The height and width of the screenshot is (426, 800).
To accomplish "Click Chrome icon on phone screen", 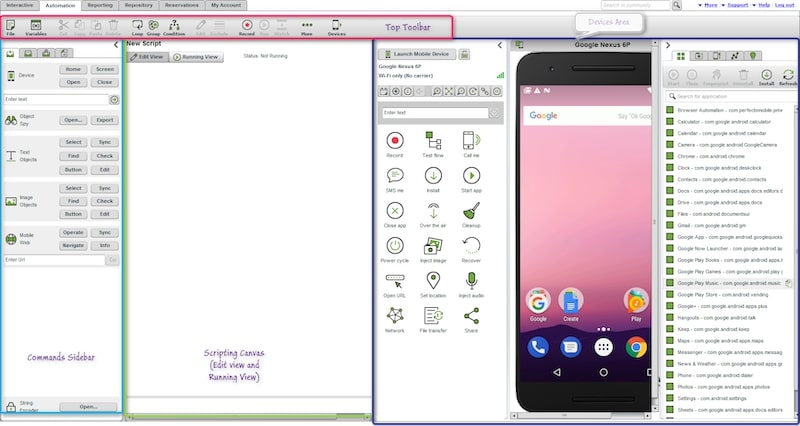I will pos(636,347).
